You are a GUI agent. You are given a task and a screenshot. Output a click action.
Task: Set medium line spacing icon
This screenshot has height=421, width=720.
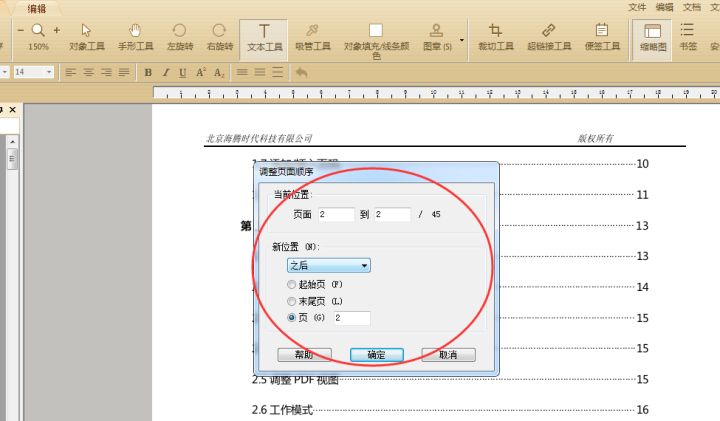click(x=260, y=72)
